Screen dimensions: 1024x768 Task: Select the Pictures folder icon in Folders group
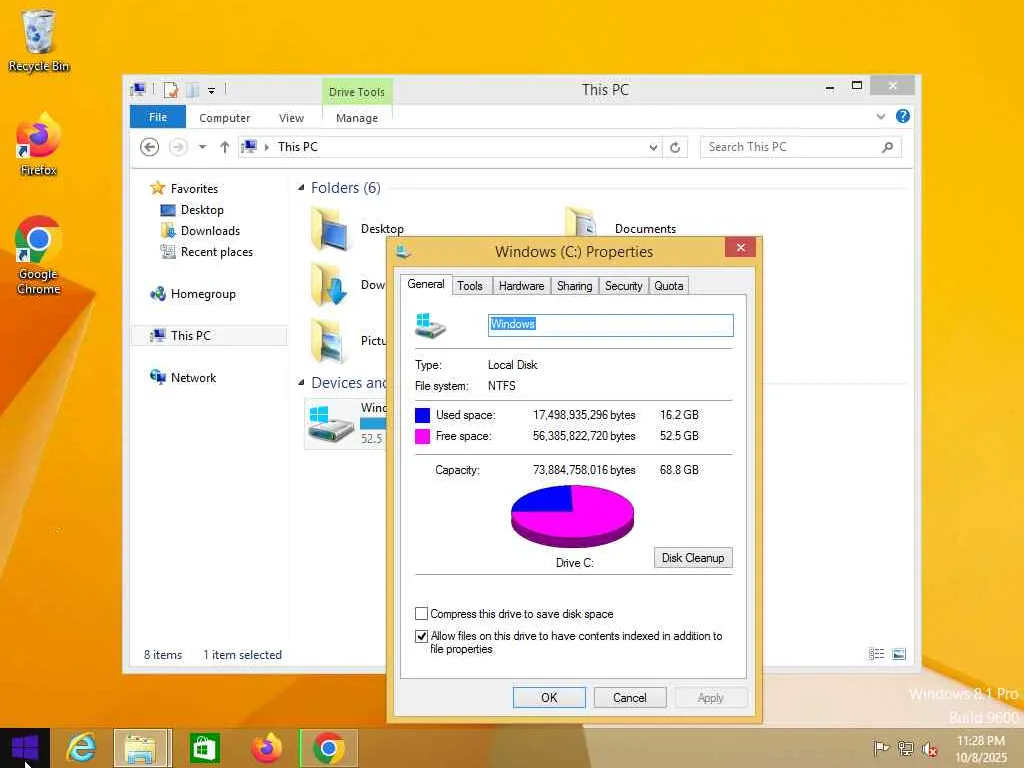pyautogui.click(x=329, y=340)
